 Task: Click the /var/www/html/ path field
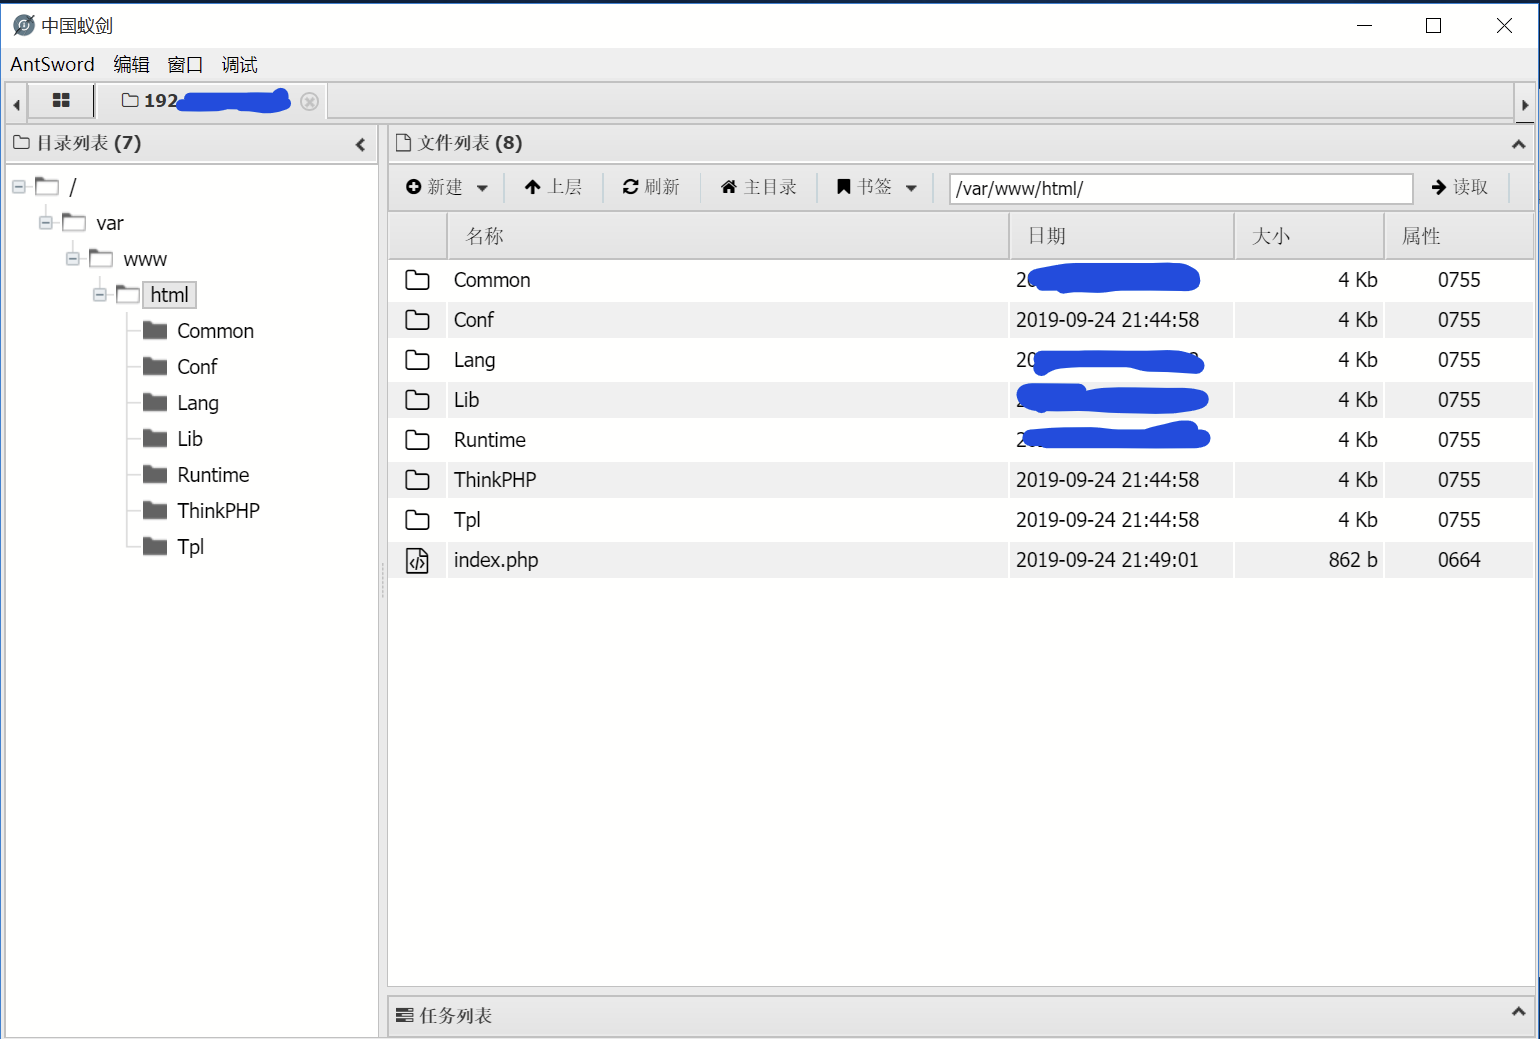(1181, 188)
